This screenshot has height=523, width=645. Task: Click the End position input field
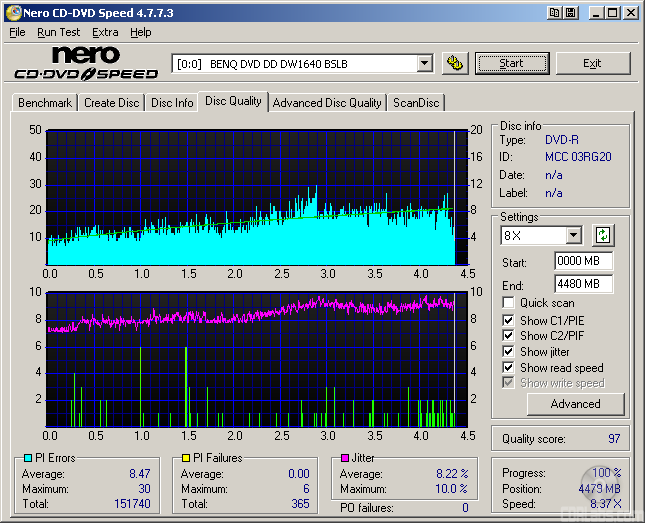[x=583, y=284]
